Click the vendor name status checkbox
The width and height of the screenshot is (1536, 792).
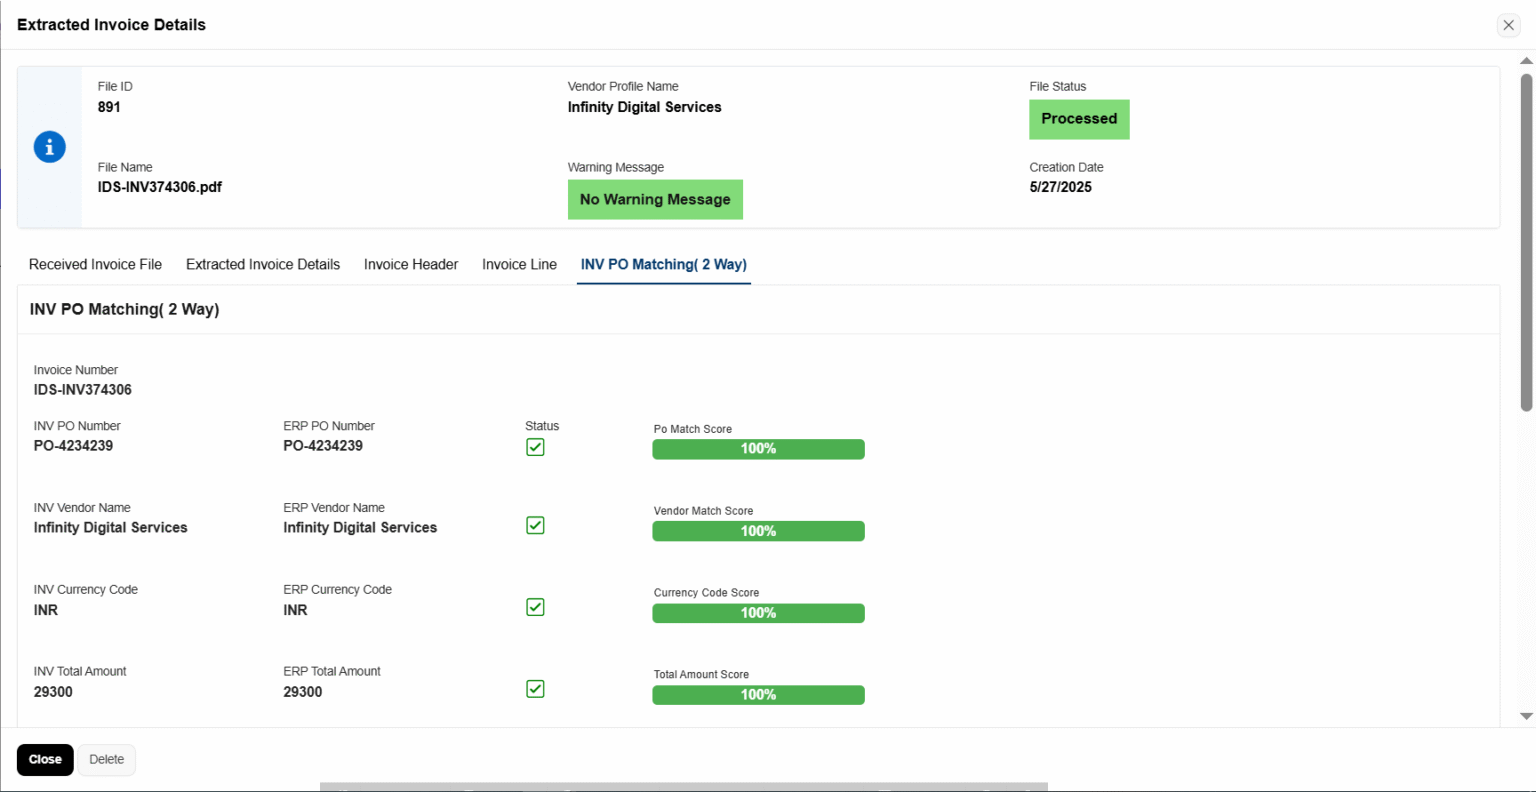(x=535, y=526)
